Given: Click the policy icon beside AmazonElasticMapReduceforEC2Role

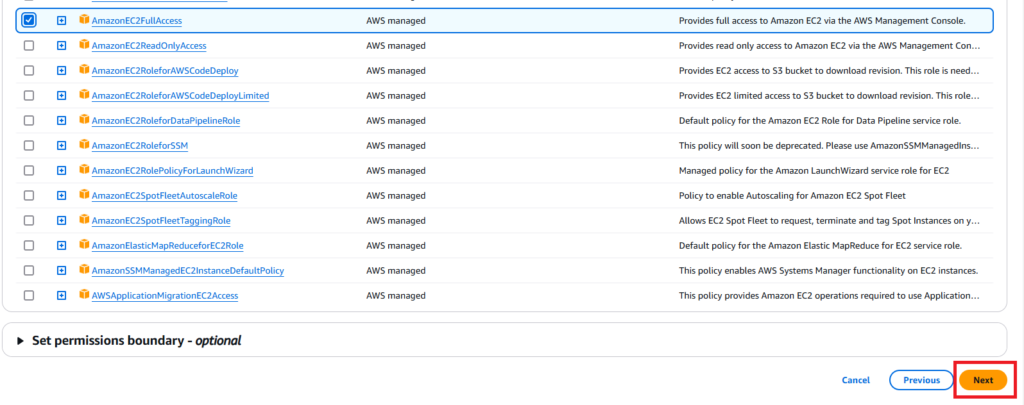Looking at the screenshot, I should (85, 245).
